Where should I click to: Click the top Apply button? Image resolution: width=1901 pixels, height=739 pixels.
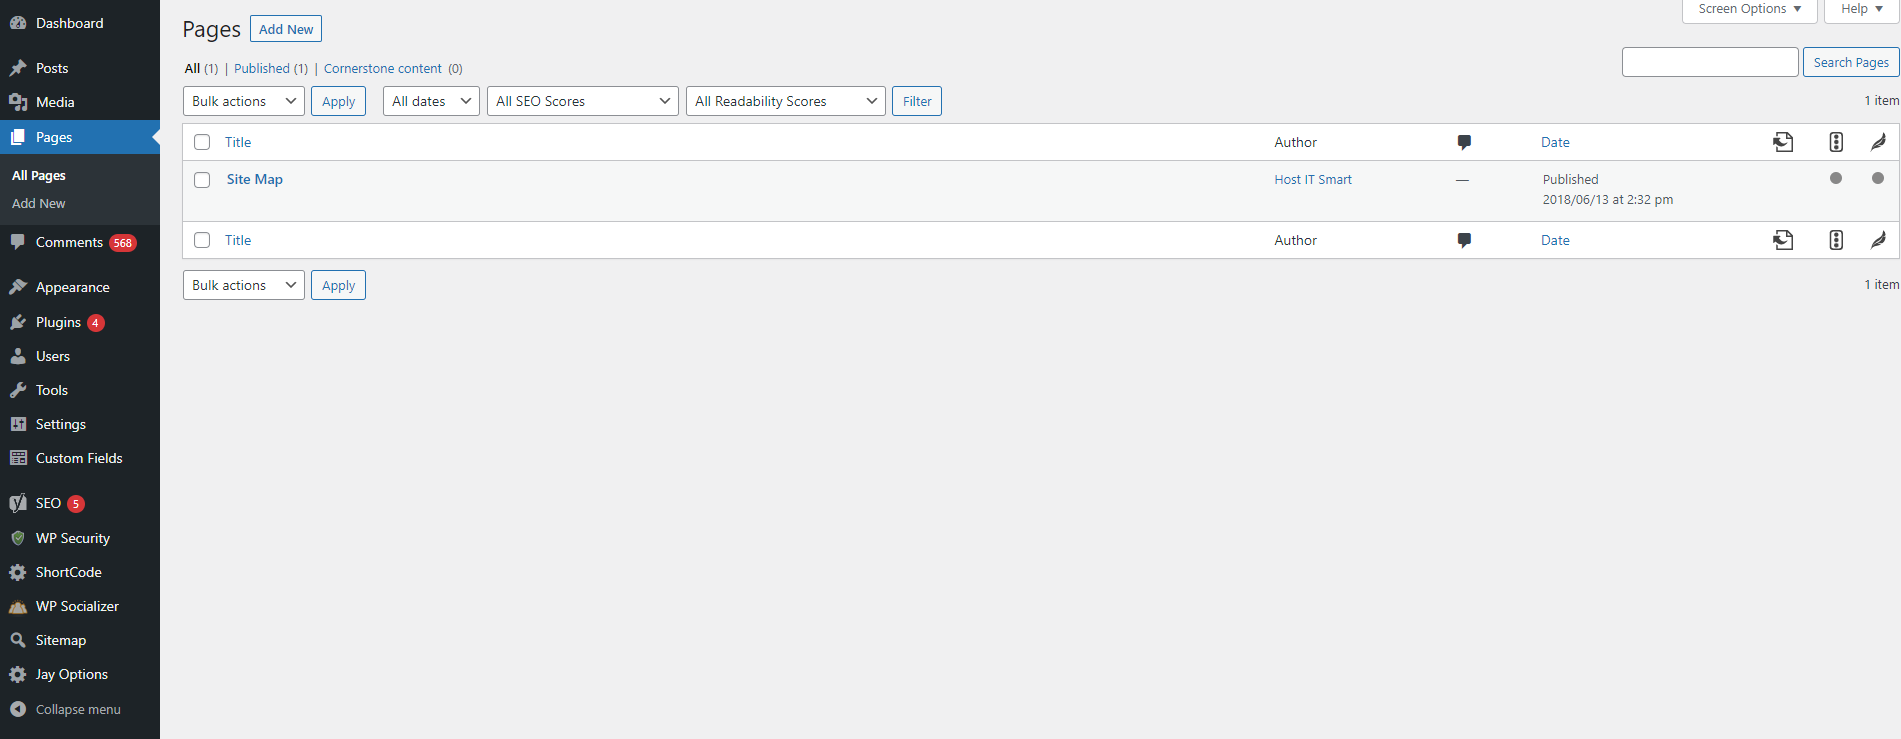(338, 101)
